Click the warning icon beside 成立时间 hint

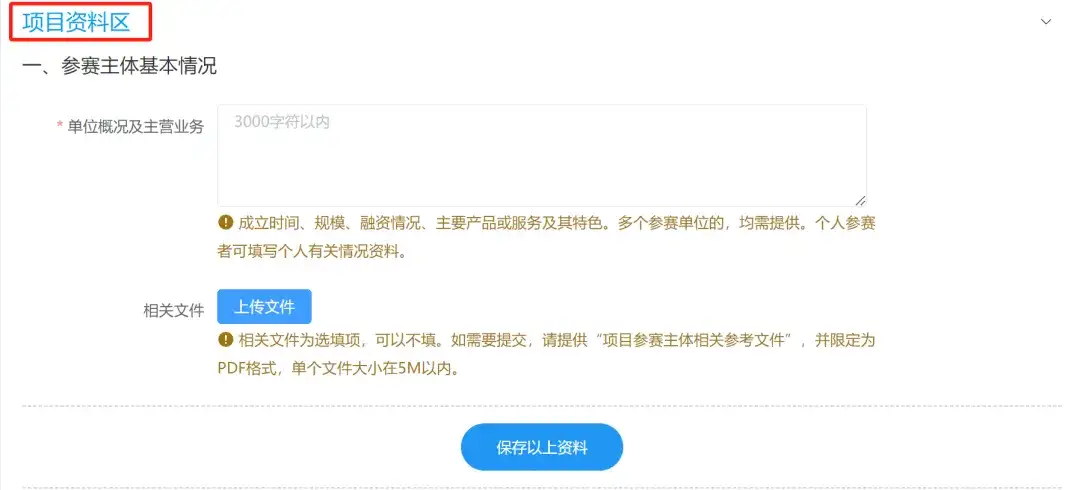pos(225,222)
